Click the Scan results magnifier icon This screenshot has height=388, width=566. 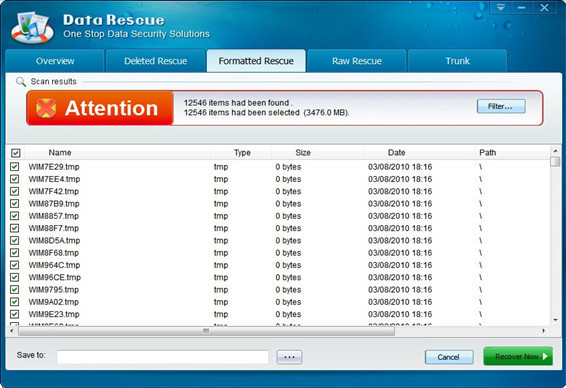click(21, 82)
